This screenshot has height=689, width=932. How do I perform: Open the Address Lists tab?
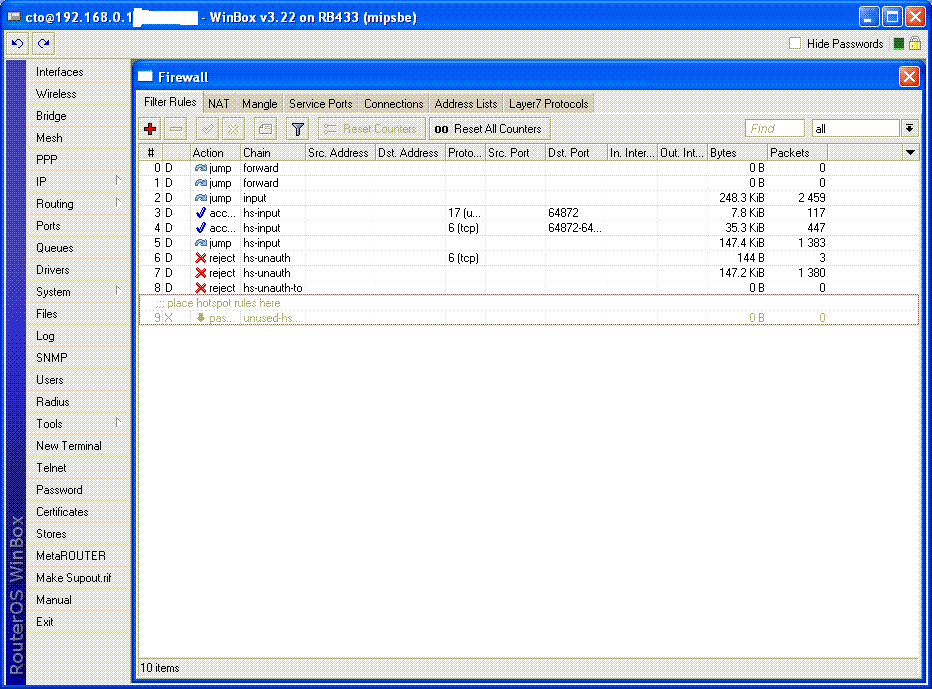point(466,103)
